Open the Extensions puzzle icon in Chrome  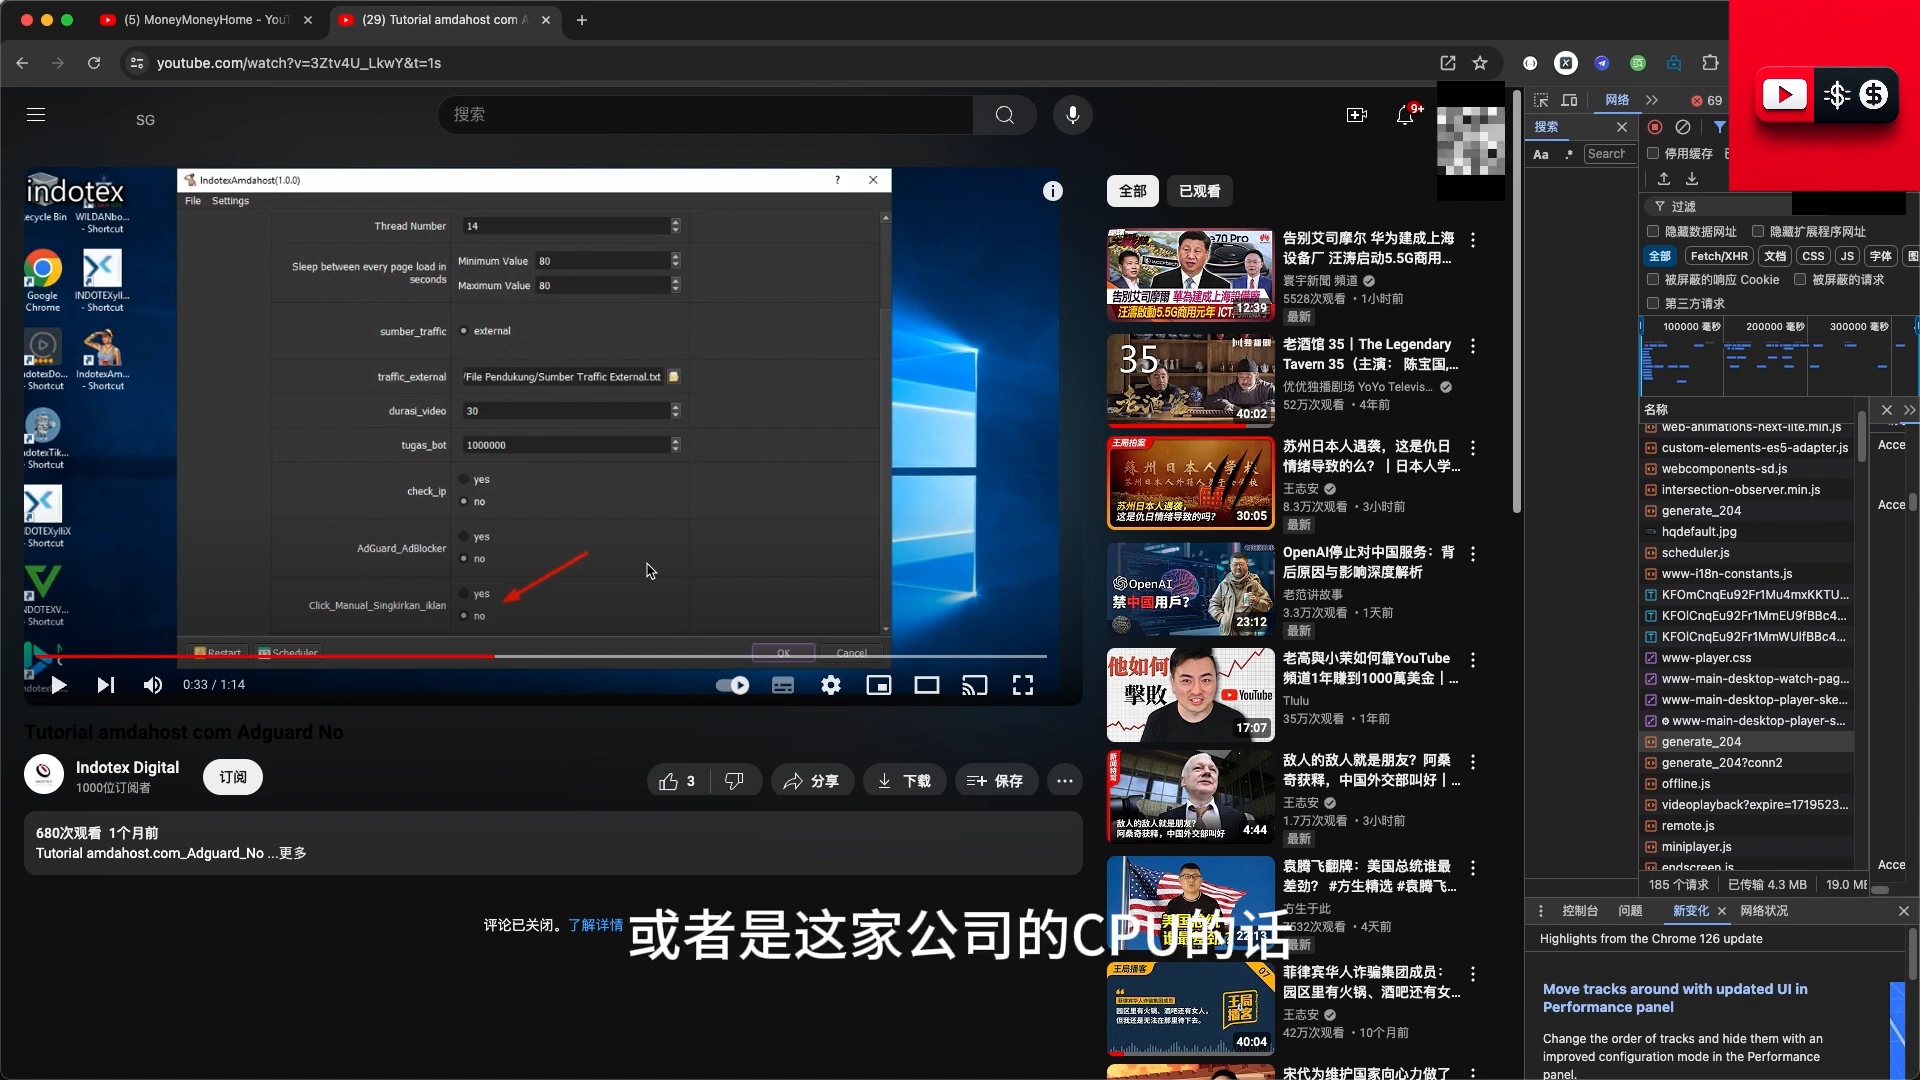(x=1710, y=63)
